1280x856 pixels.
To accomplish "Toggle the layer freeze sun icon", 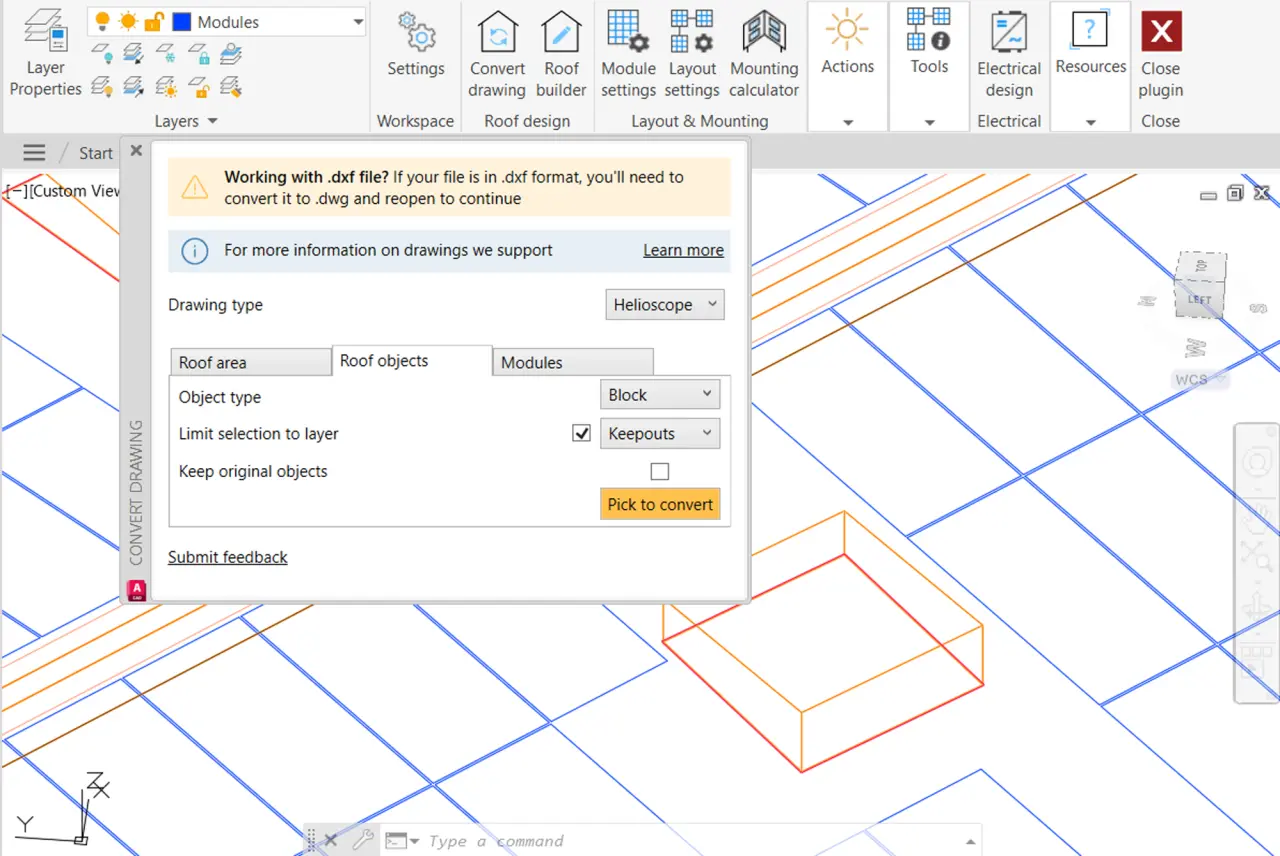I will pyautogui.click(x=128, y=21).
